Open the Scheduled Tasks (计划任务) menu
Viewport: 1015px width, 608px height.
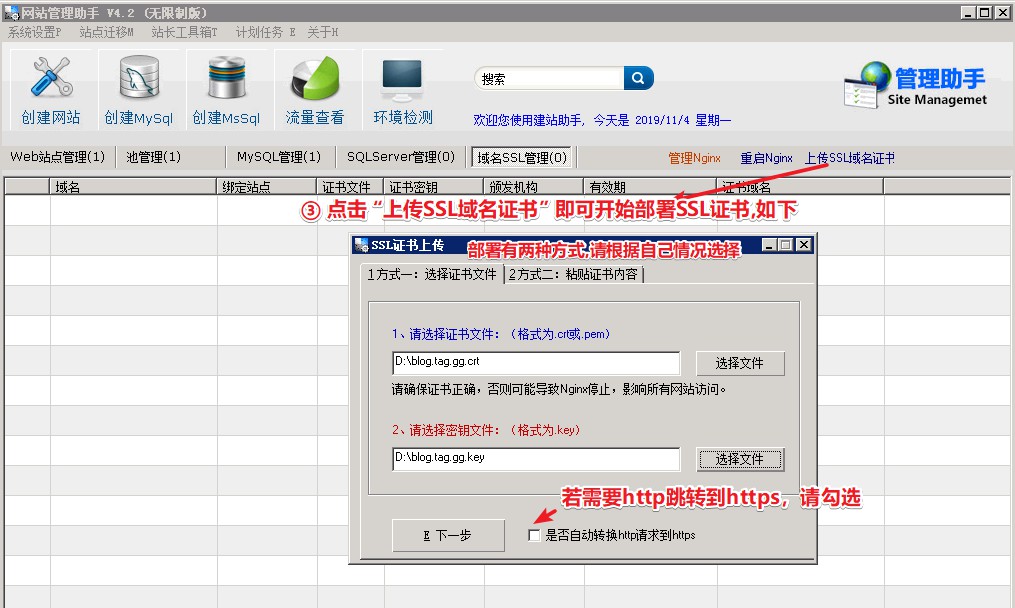(265, 32)
